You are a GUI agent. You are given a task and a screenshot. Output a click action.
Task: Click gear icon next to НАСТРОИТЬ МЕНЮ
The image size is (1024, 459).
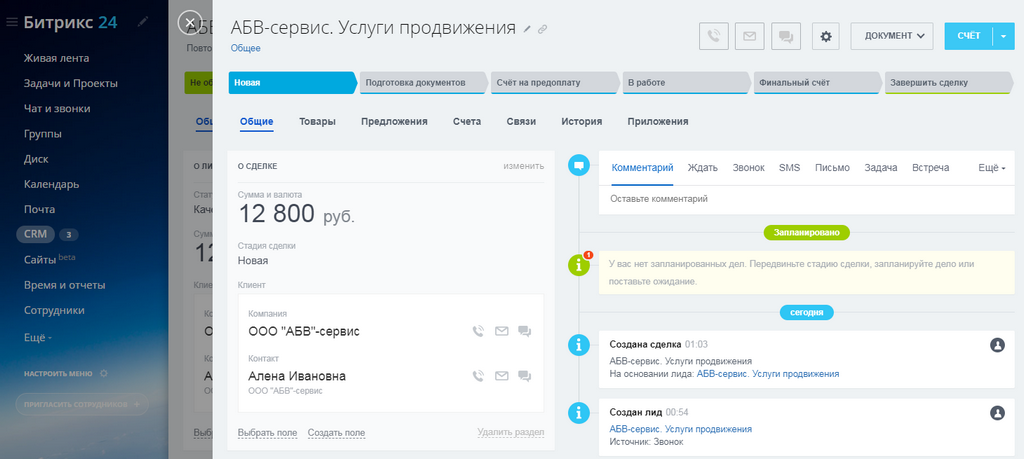[103, 374]
